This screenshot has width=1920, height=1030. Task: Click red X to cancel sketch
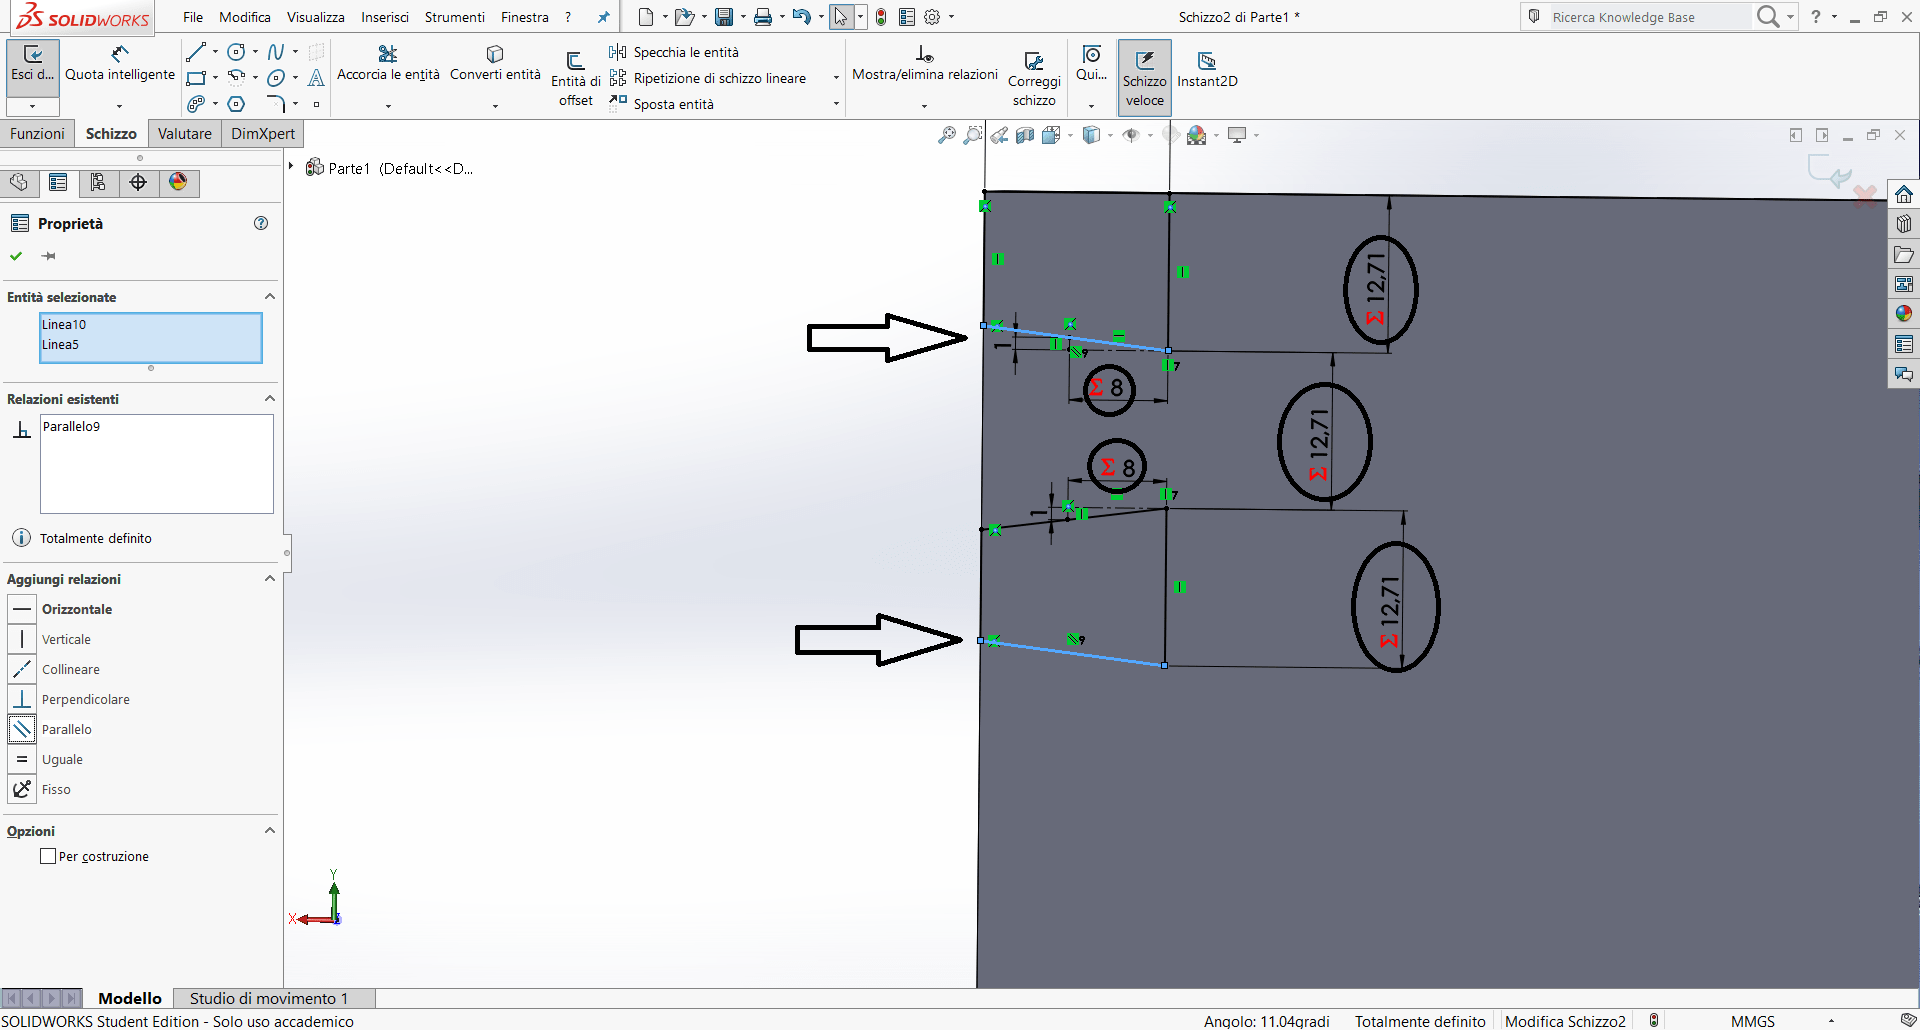pos(1865,194)
